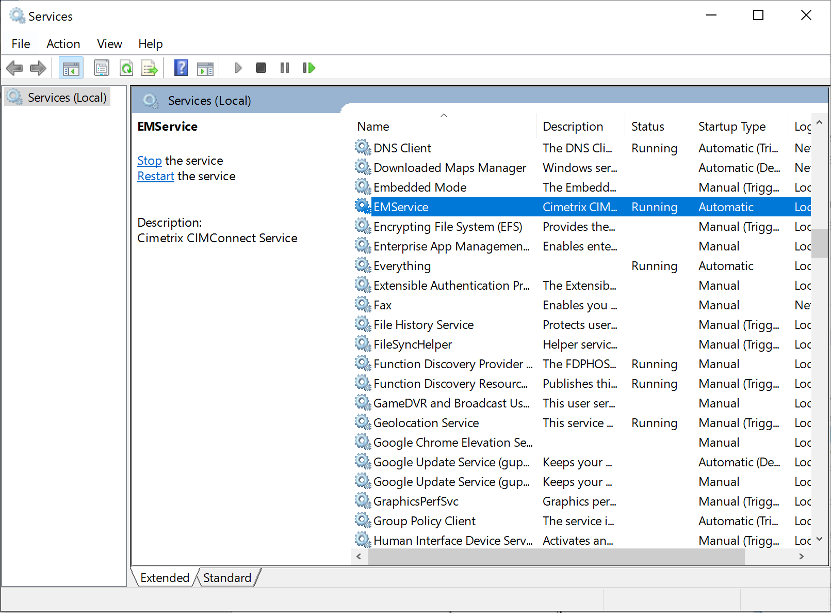Click the Pause Service toolbar button
Viewport: 832px width, 614px height.
click(285, 68)
